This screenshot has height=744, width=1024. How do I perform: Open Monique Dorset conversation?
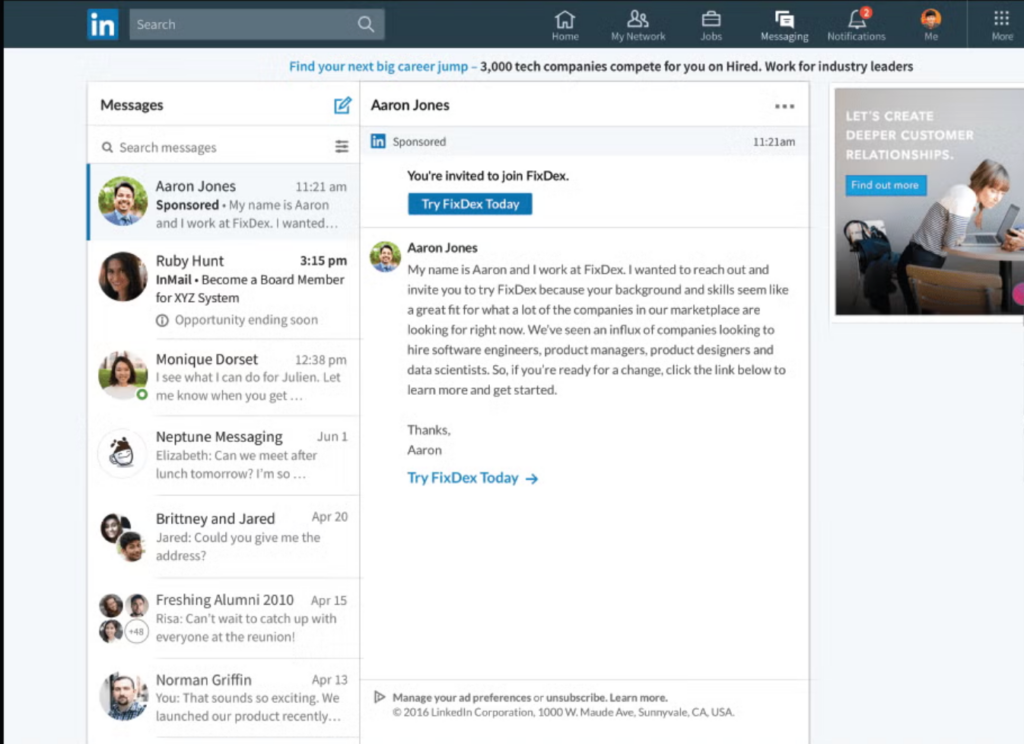point(223,377)
